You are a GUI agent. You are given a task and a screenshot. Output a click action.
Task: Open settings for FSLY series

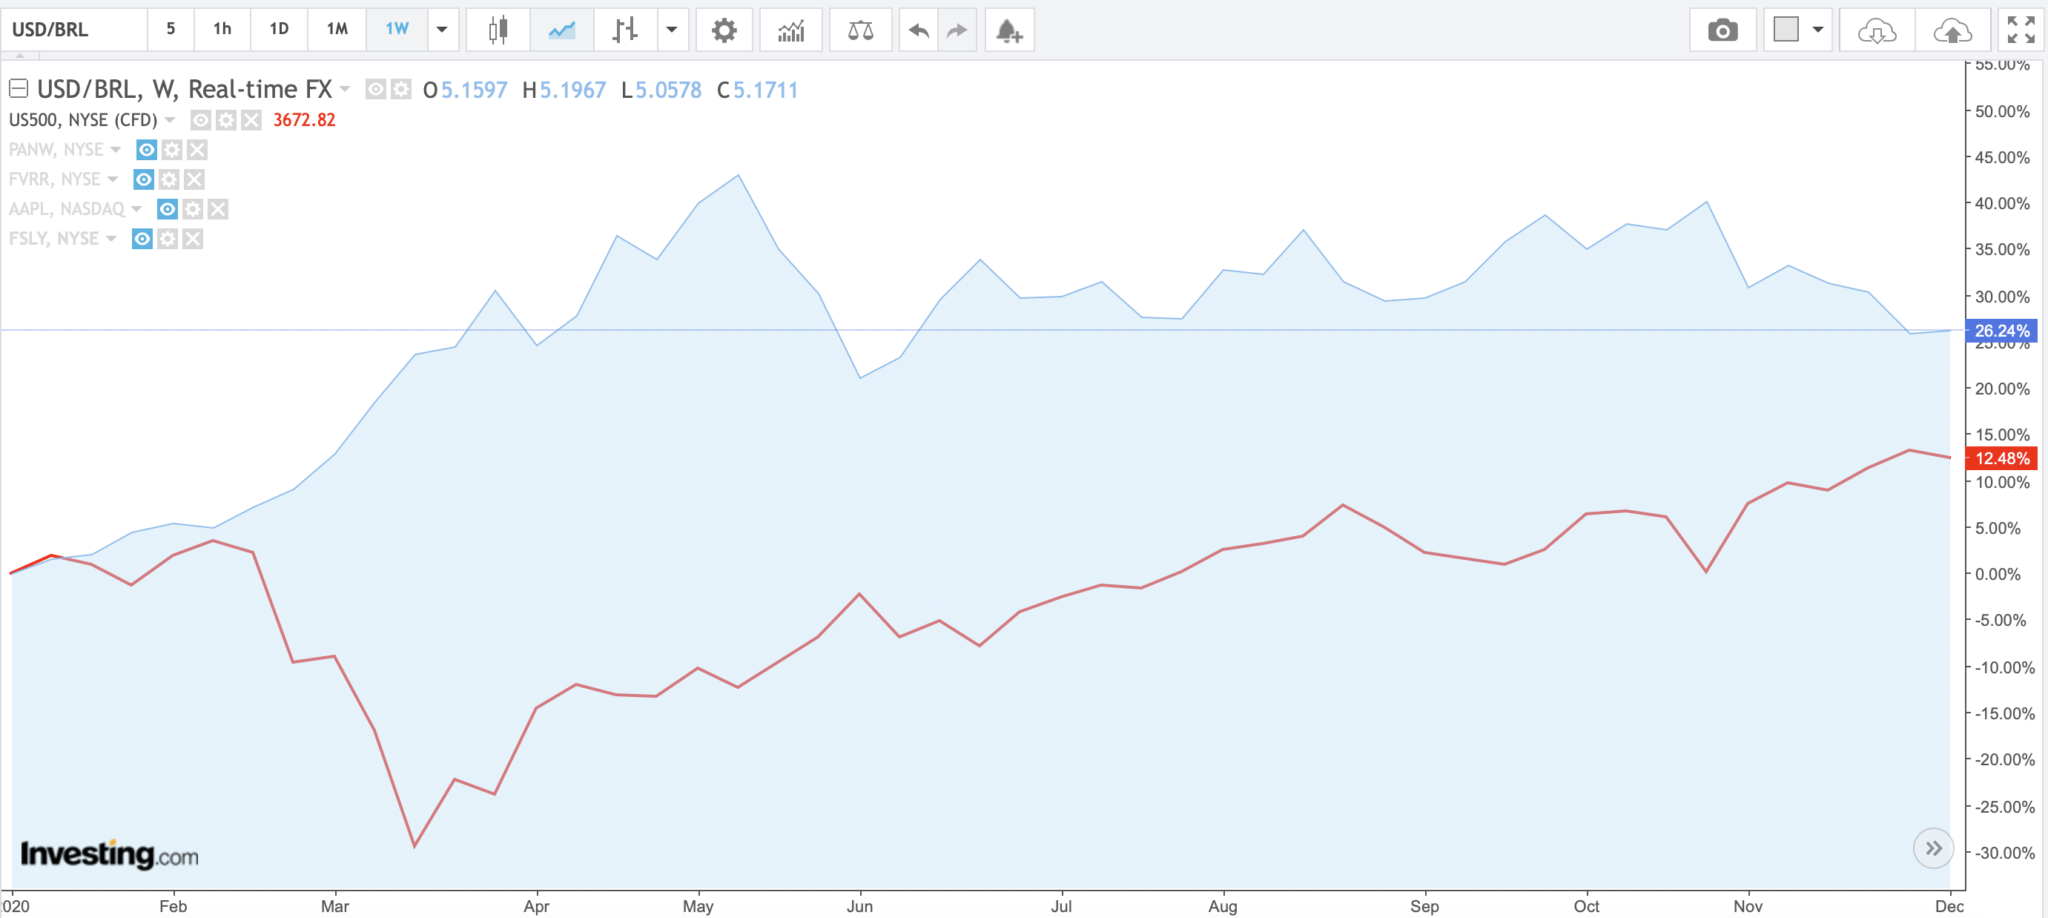coord(168,239)
